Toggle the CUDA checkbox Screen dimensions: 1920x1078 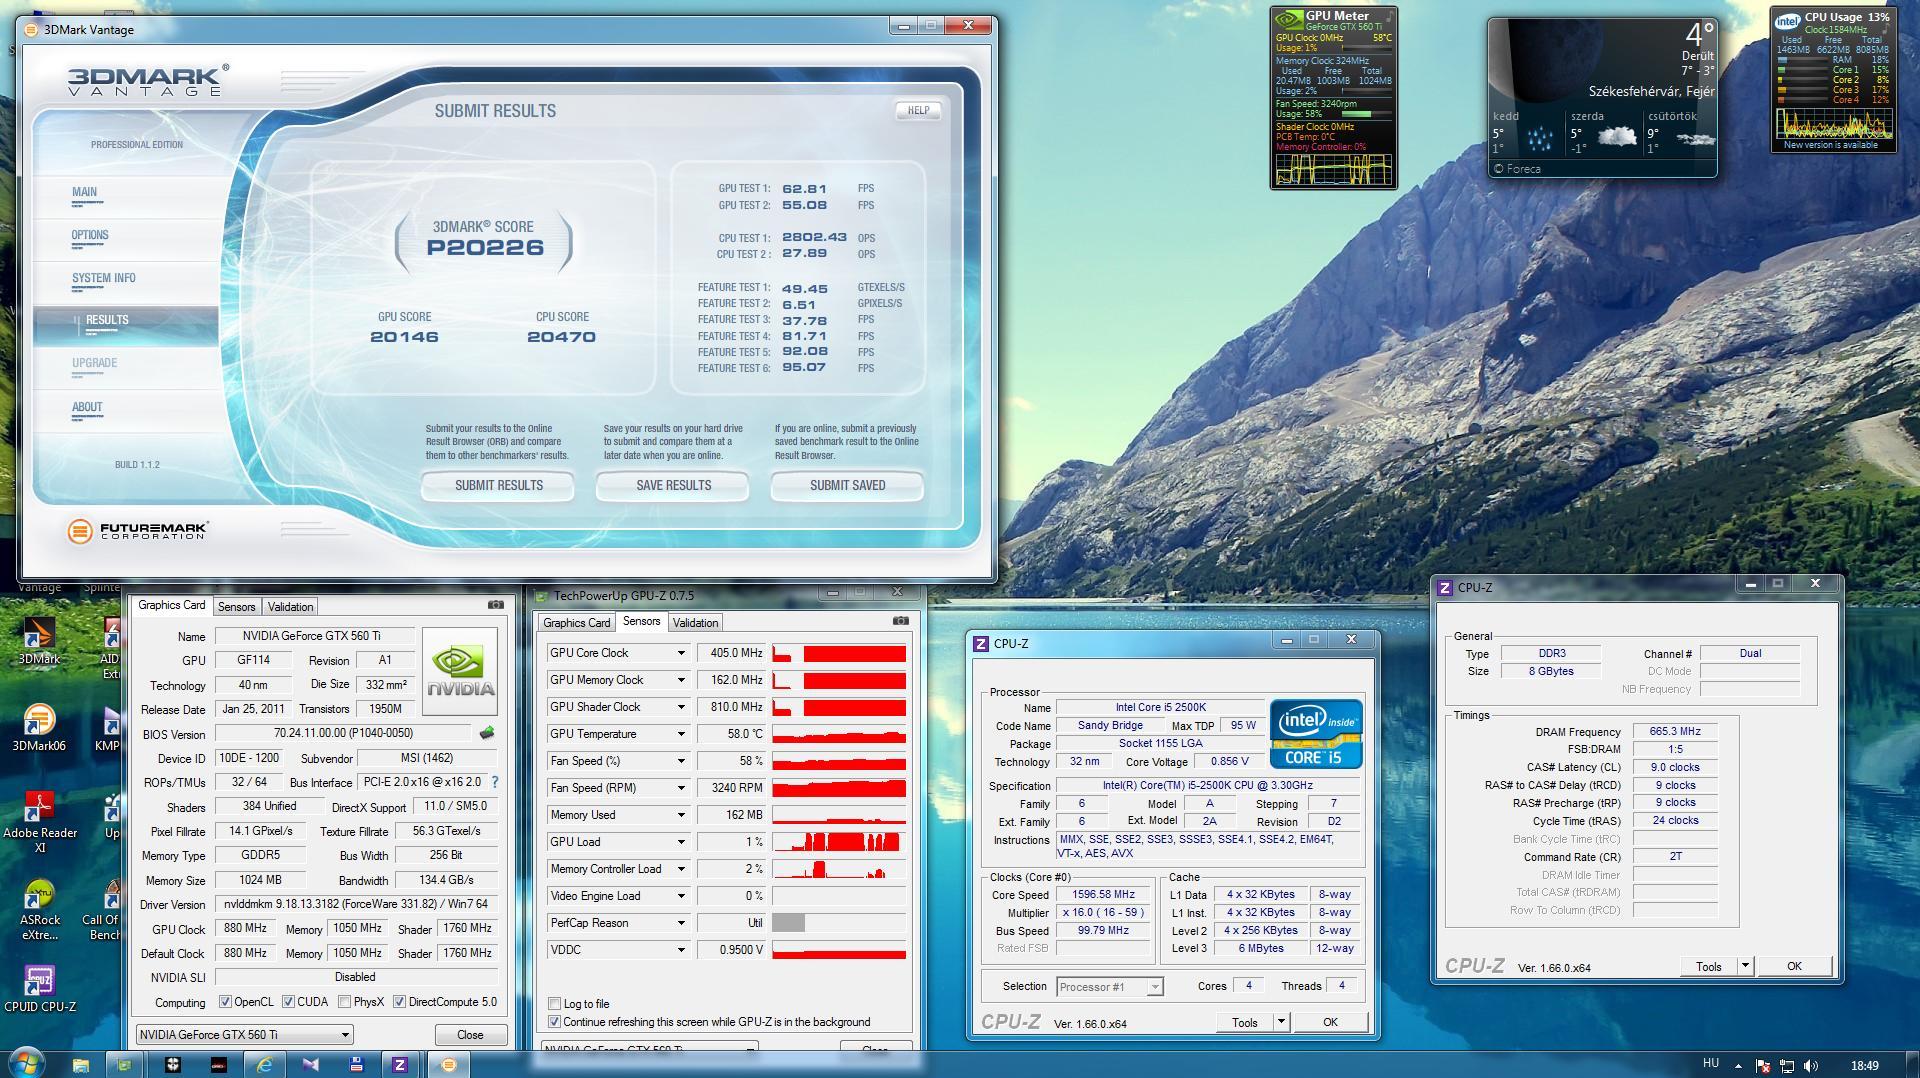(288, 1002)
